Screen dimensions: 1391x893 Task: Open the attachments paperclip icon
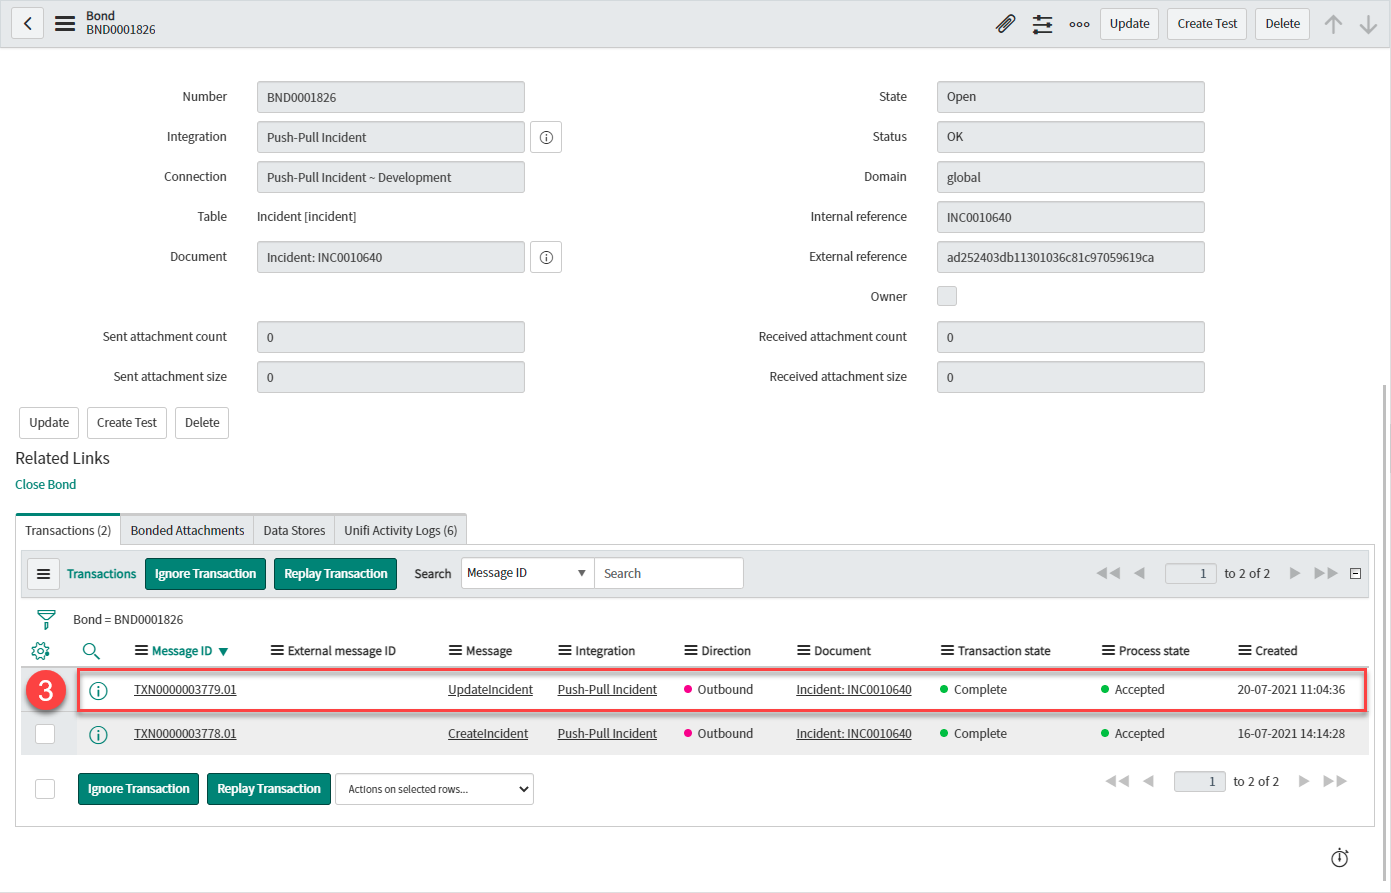pyautogui.click(x=1006, y=24)
